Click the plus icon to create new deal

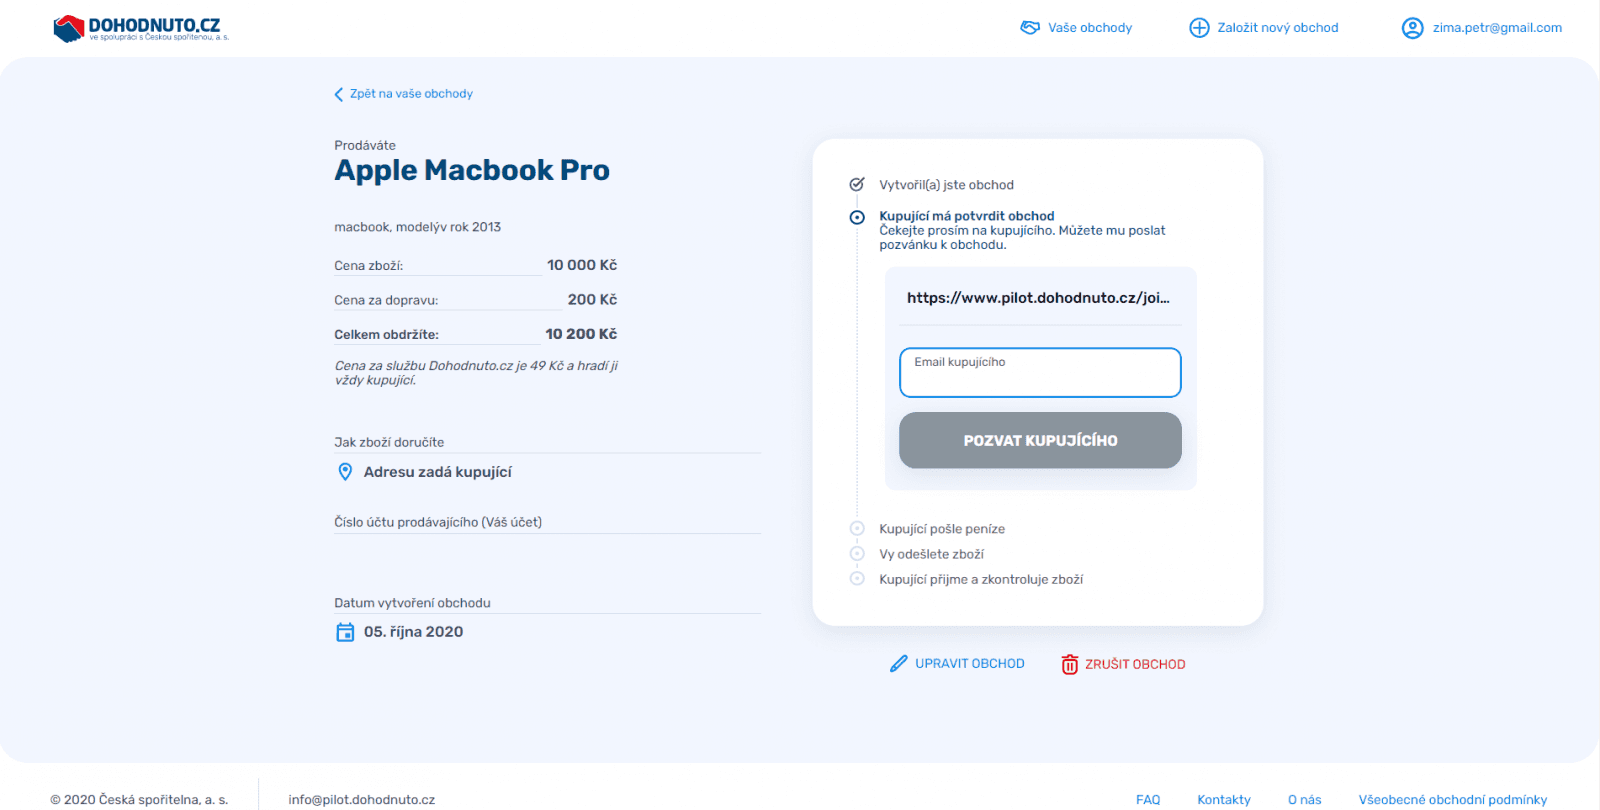[x=1199, y=28]
